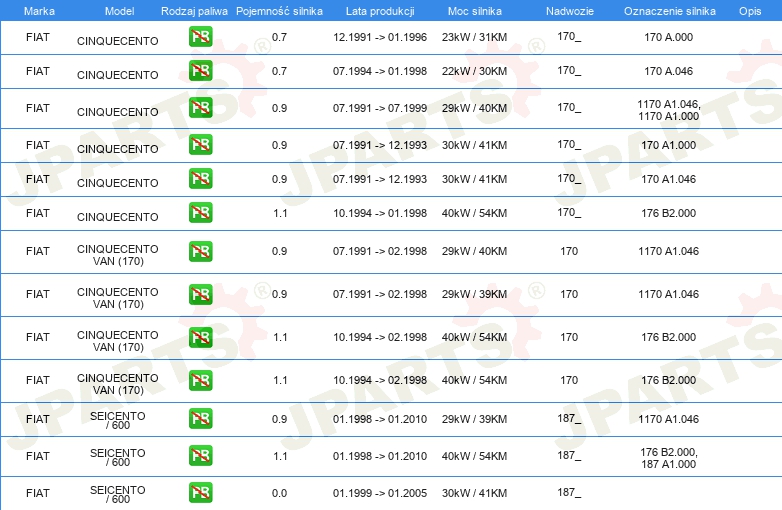The width and height of the screenshot is (782, 510).
Task: Select date range 01.1999 -> 01.2005
Action: tap(380, 493)
